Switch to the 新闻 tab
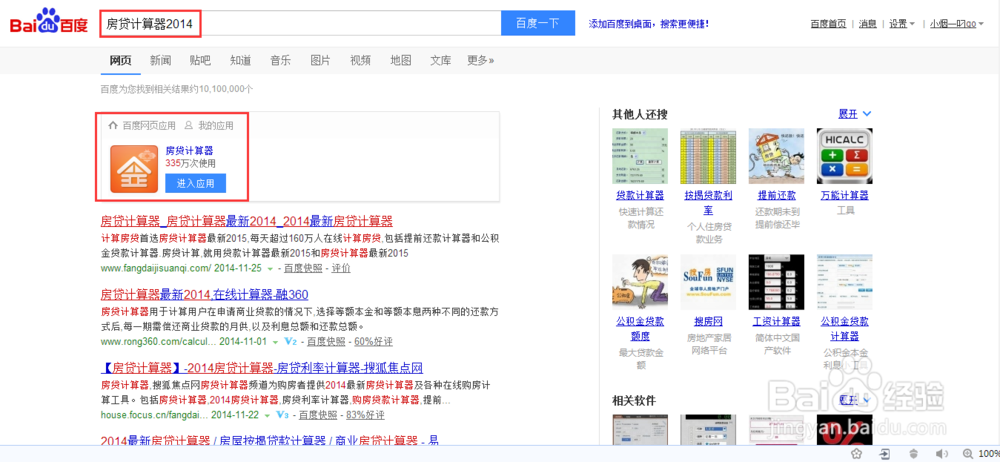This screenshot has width=1000, height=462. (x=161, y=61)
